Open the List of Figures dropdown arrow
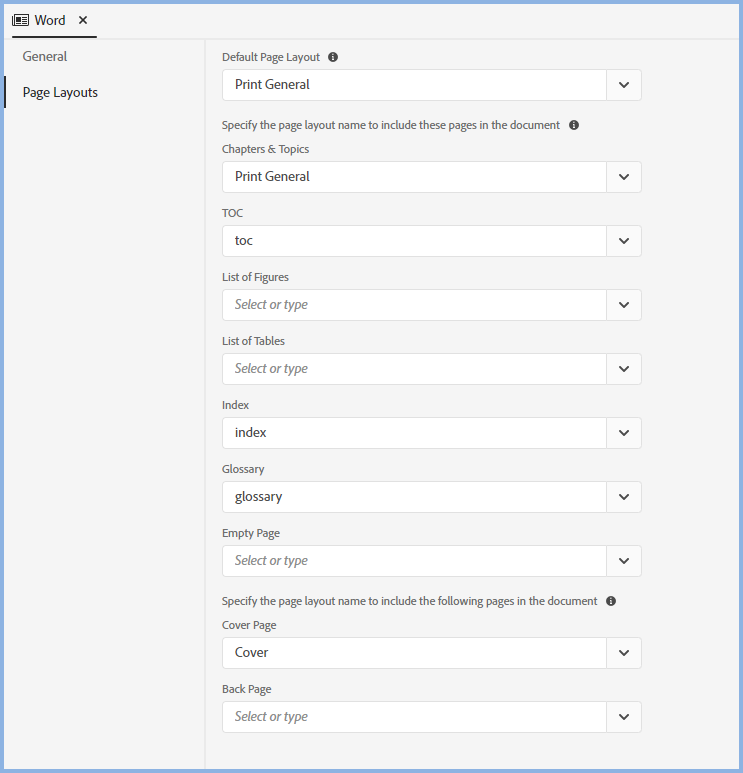The height and width of the screenshot is (773, 743). click(624, 305)
